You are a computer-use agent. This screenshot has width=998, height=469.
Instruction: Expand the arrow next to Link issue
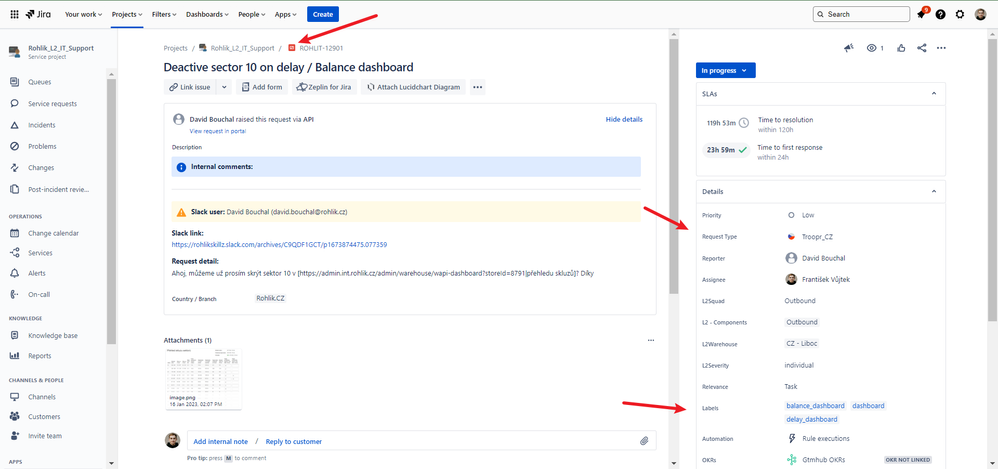224,87
